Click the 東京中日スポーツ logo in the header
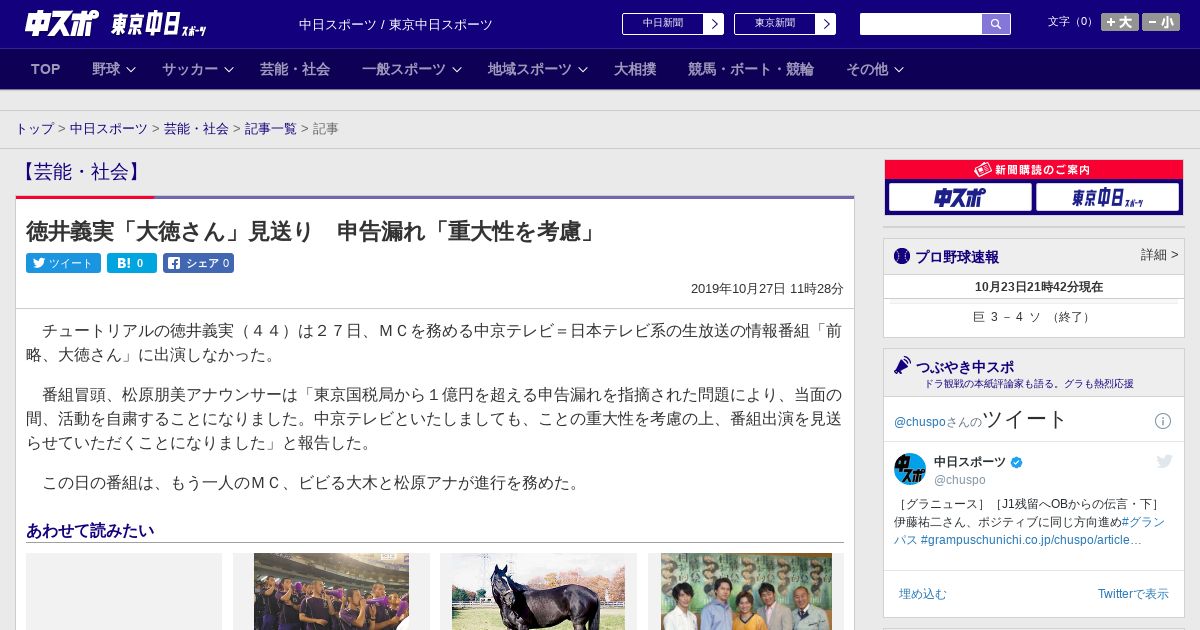This screenshot has height=630, width=1200. click(x=159, y=25)
